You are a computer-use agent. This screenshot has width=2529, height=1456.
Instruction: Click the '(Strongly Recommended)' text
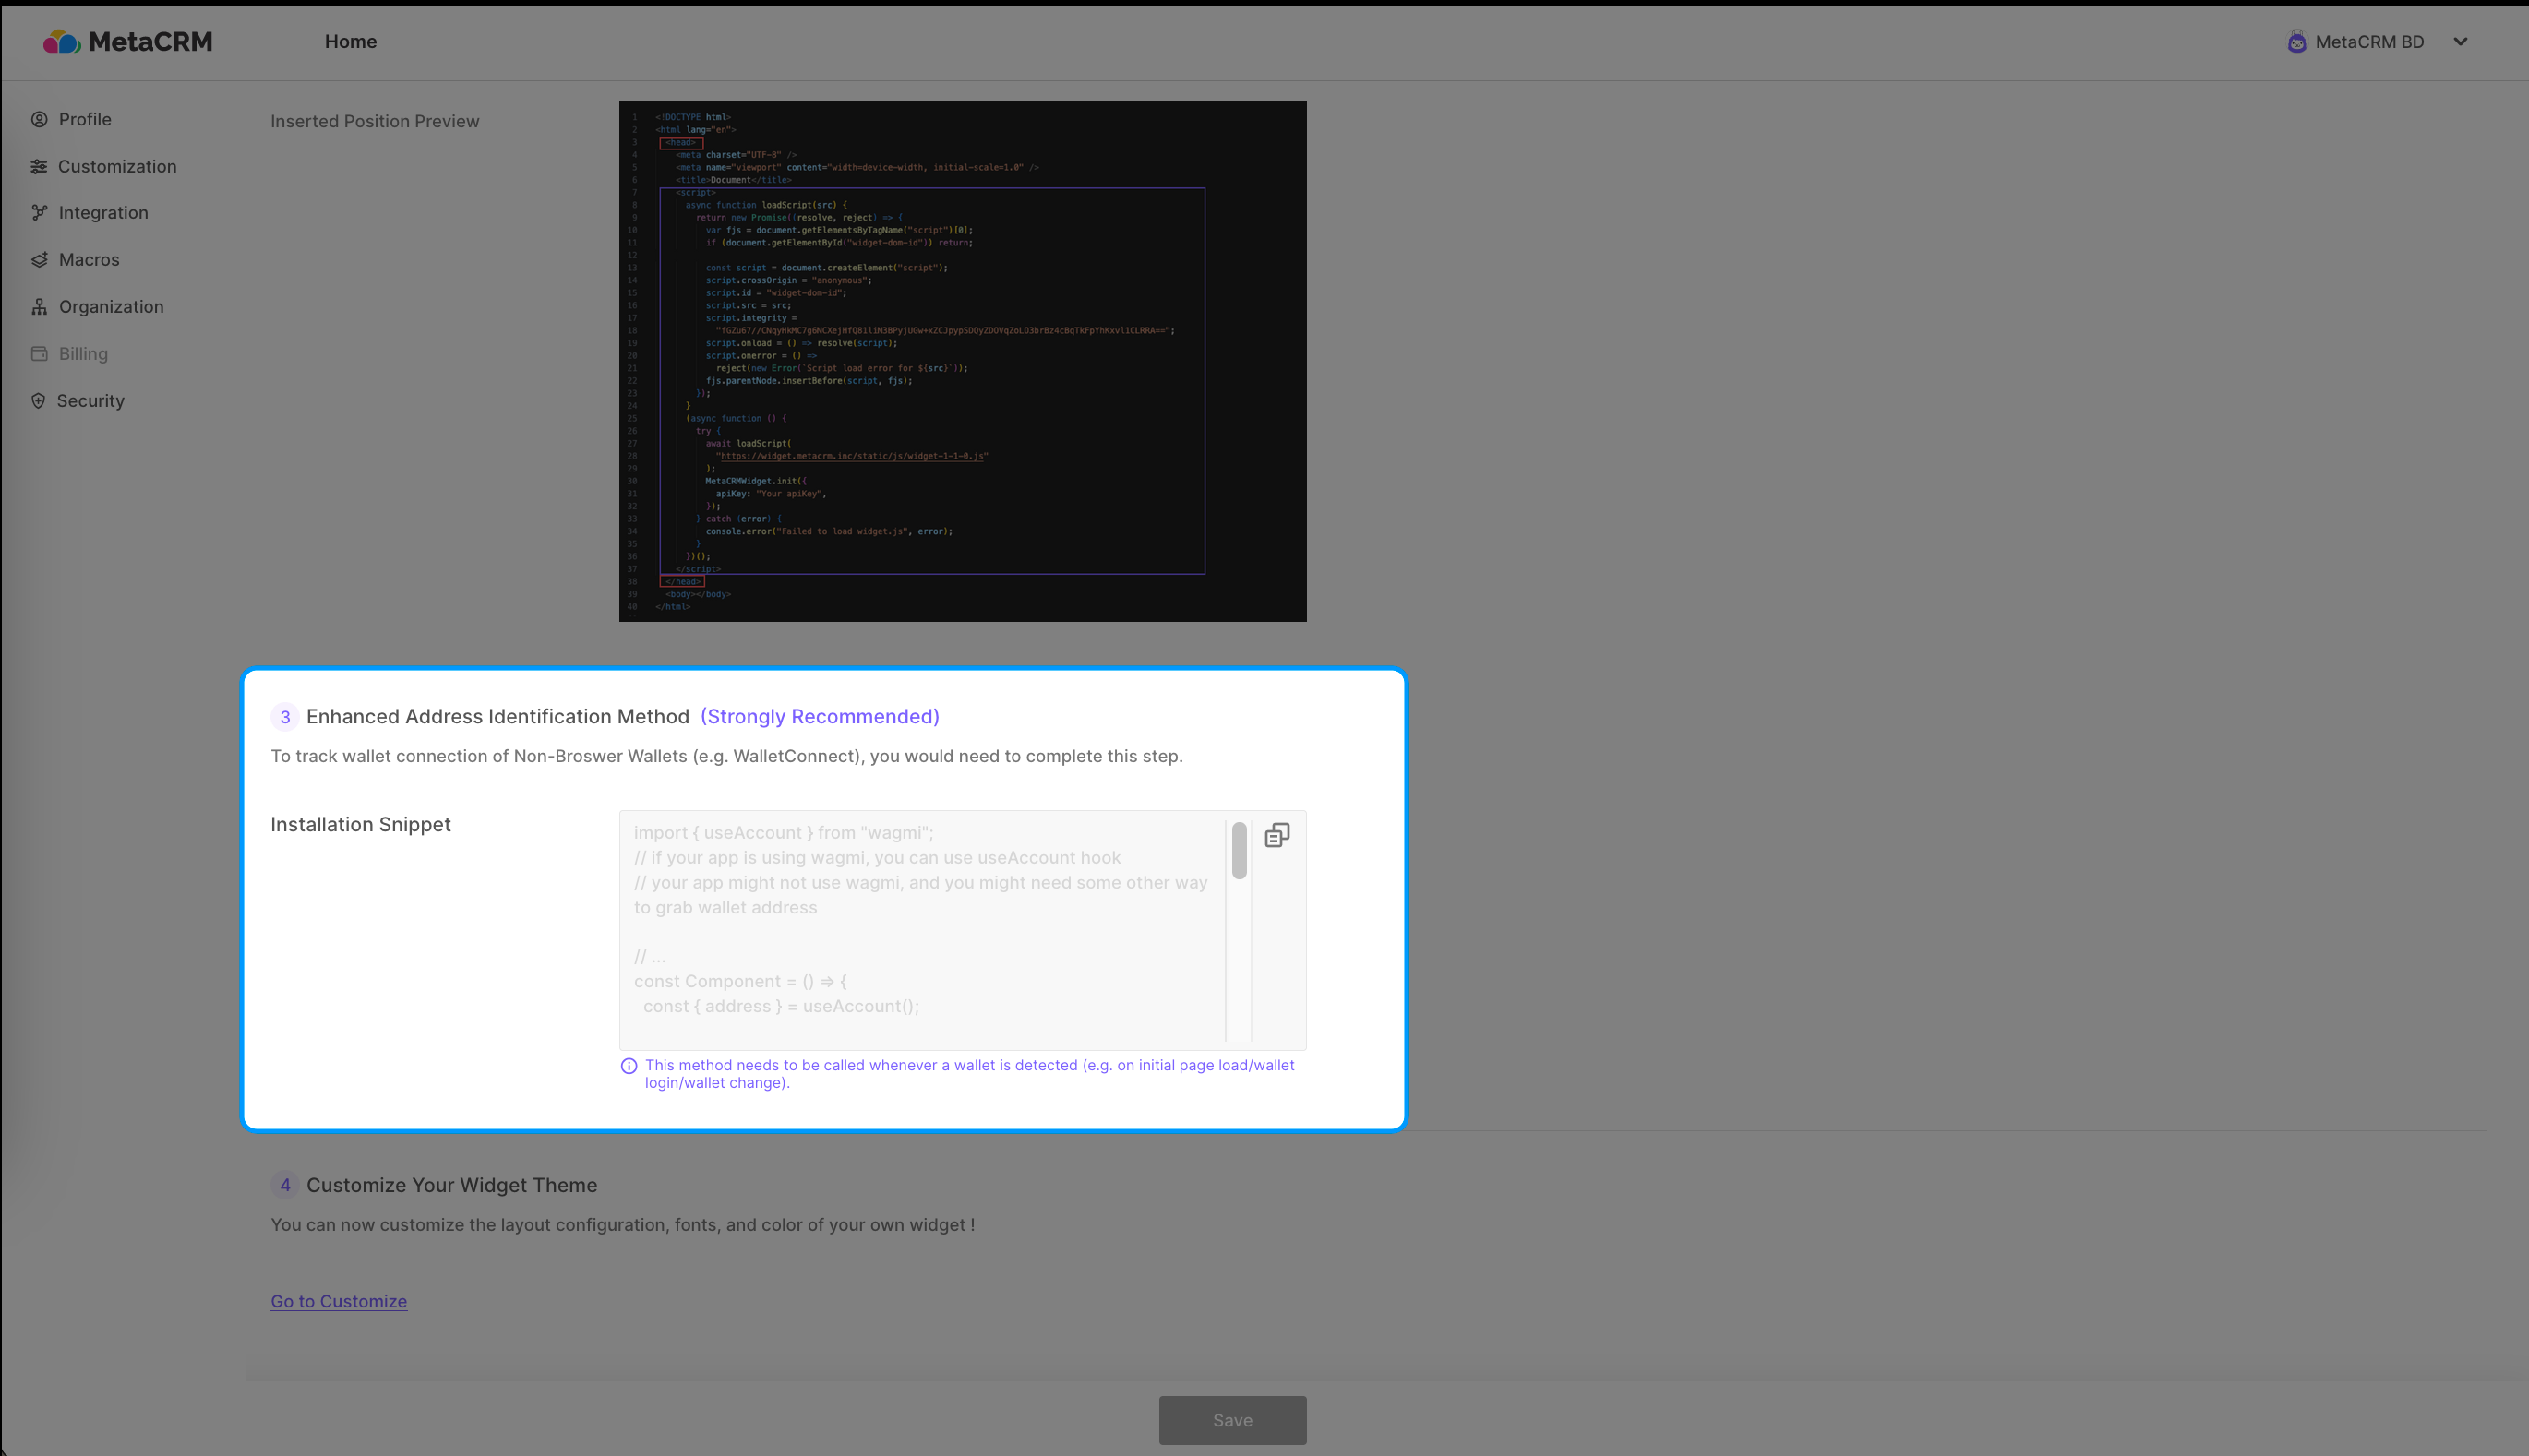pos(819,716)
